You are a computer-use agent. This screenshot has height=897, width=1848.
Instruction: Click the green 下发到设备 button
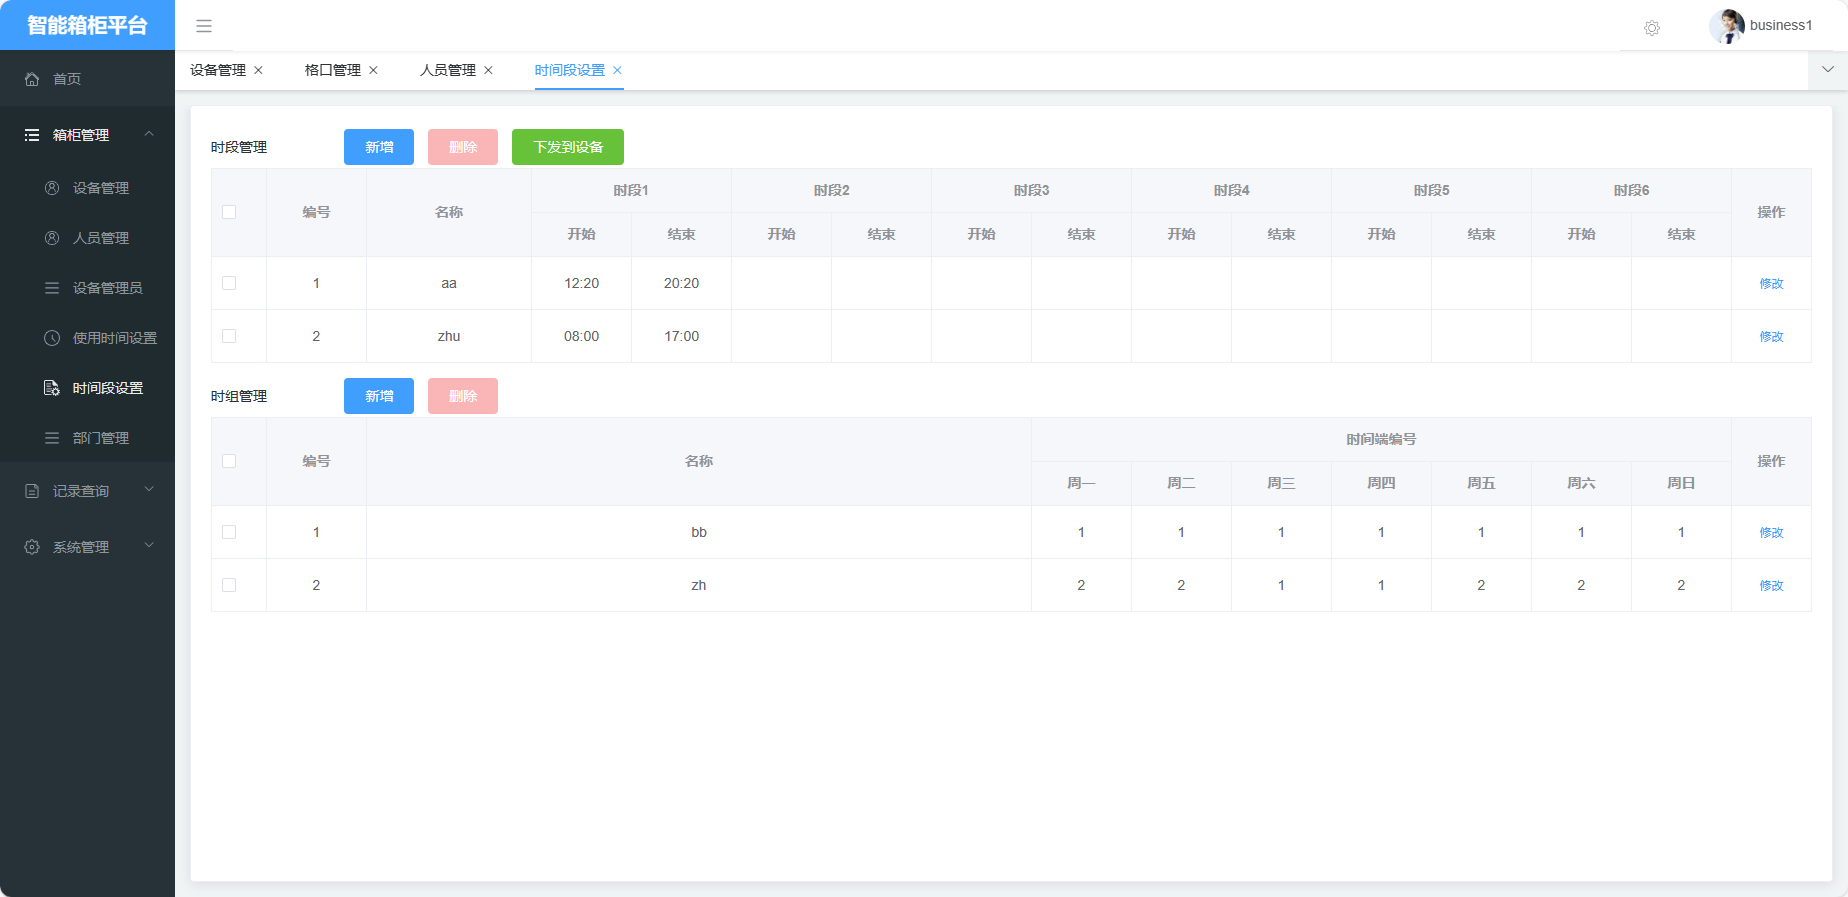pos(567,147)
